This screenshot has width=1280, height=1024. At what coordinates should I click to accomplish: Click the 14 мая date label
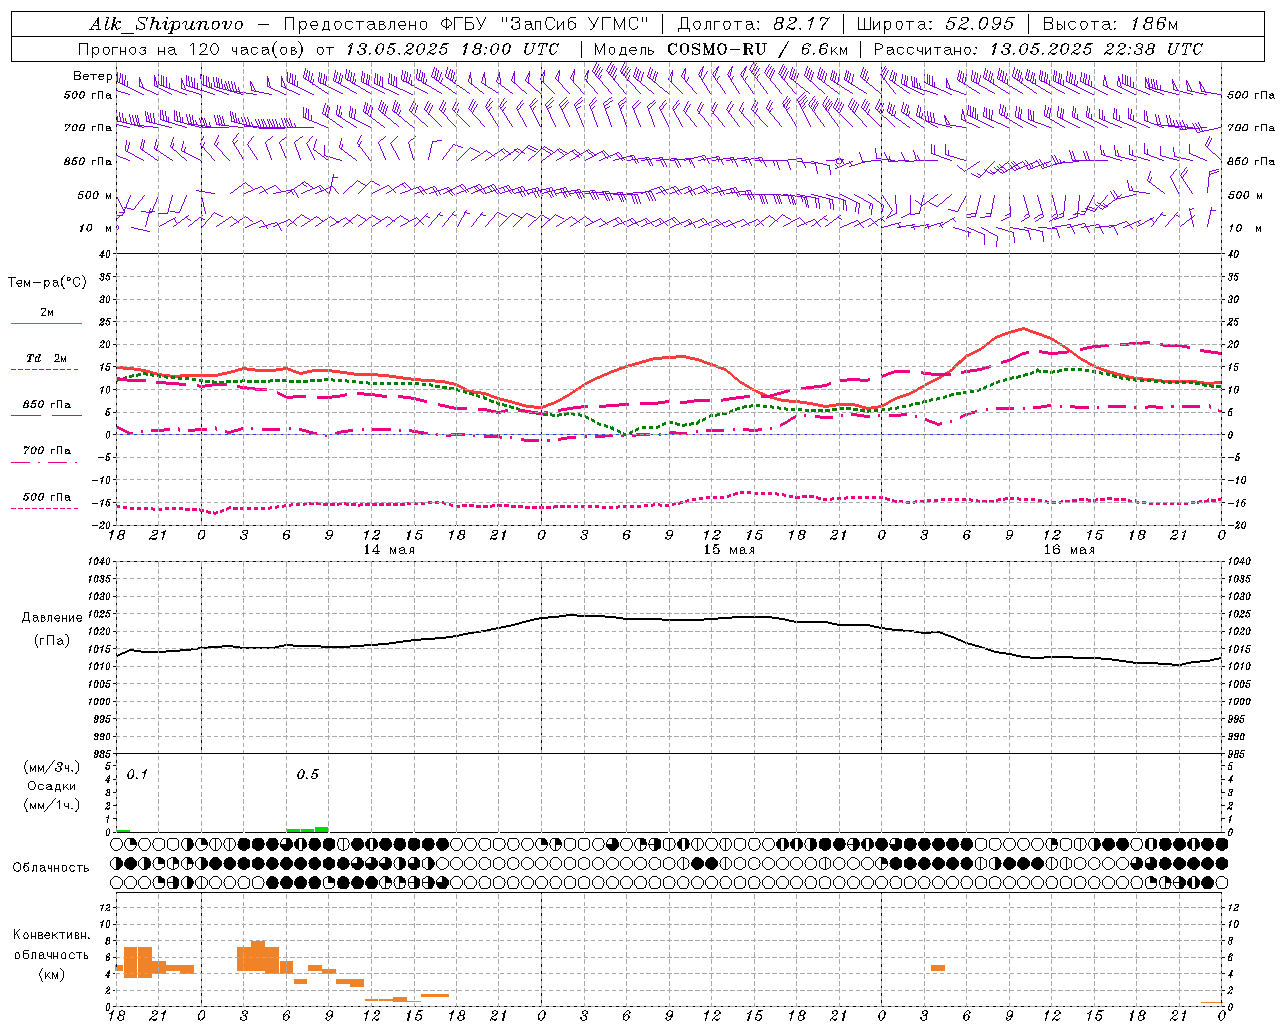click(x=389, y=550)
